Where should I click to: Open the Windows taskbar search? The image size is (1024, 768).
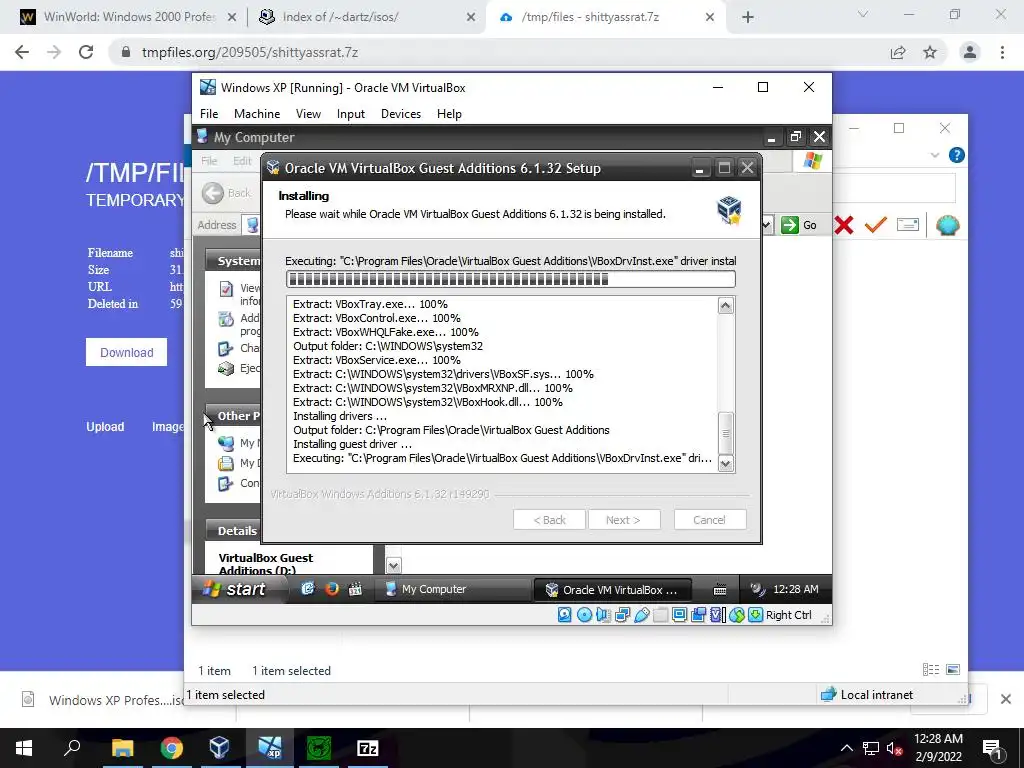pos(72,748)
